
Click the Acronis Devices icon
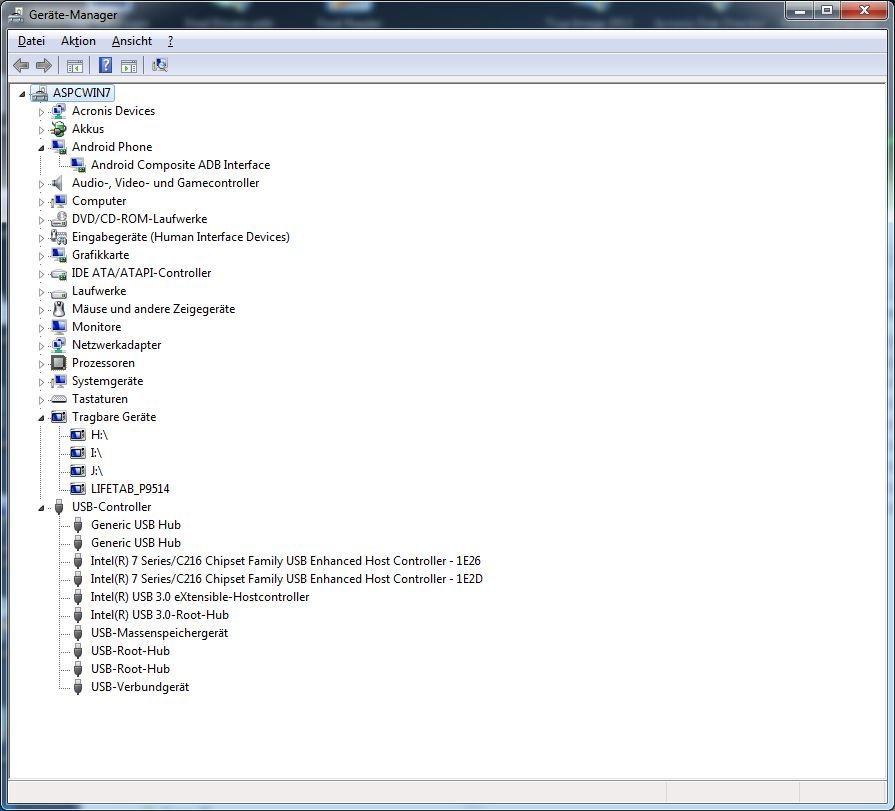pos(58,111)
